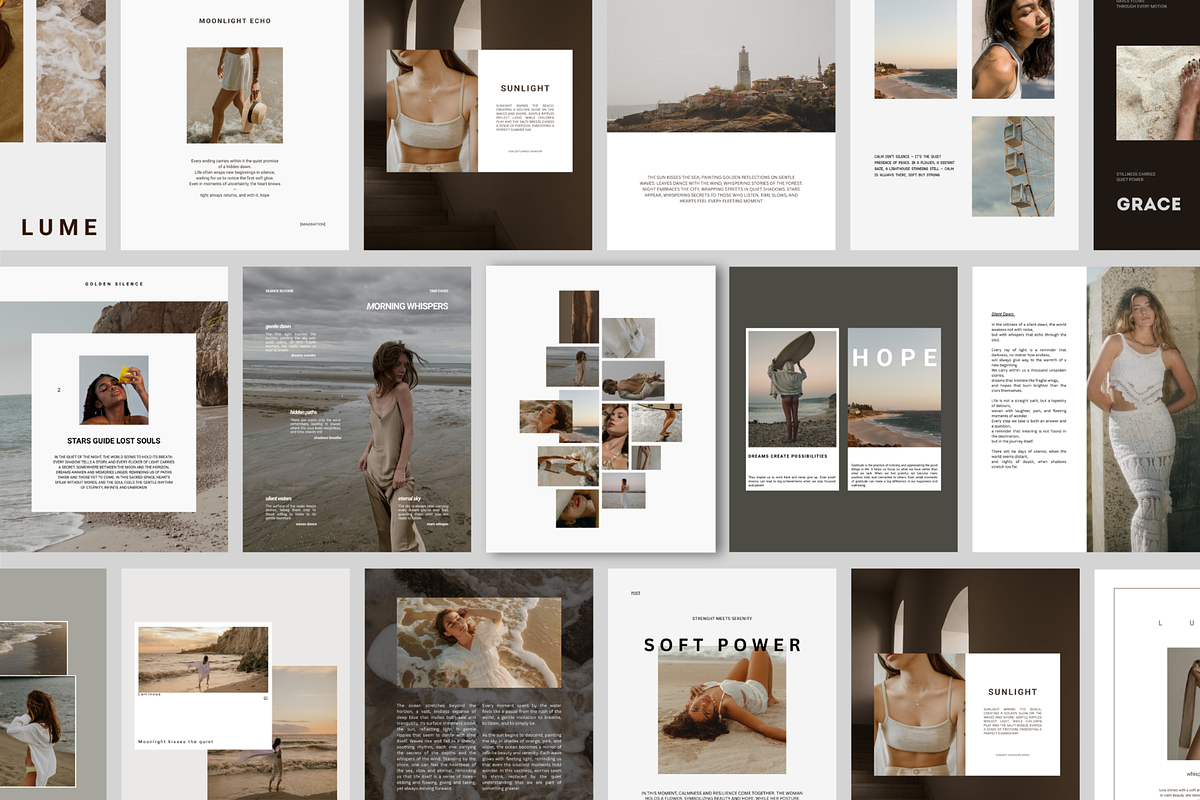
Task: Click the "silent waters" subheading
Action: 279,498
